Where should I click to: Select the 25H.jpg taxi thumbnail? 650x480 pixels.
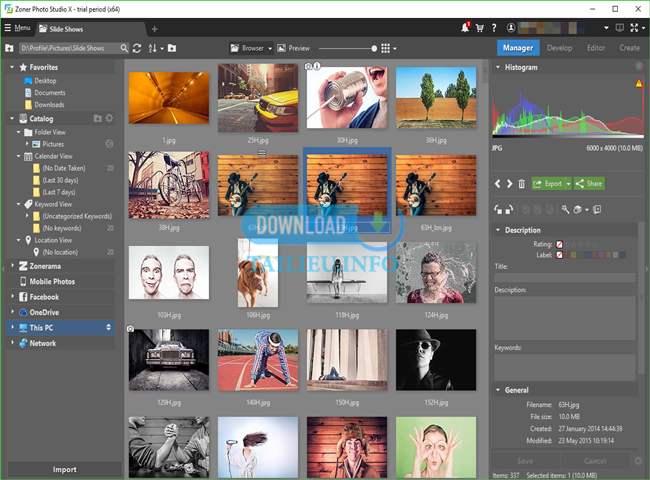(258, 98)
